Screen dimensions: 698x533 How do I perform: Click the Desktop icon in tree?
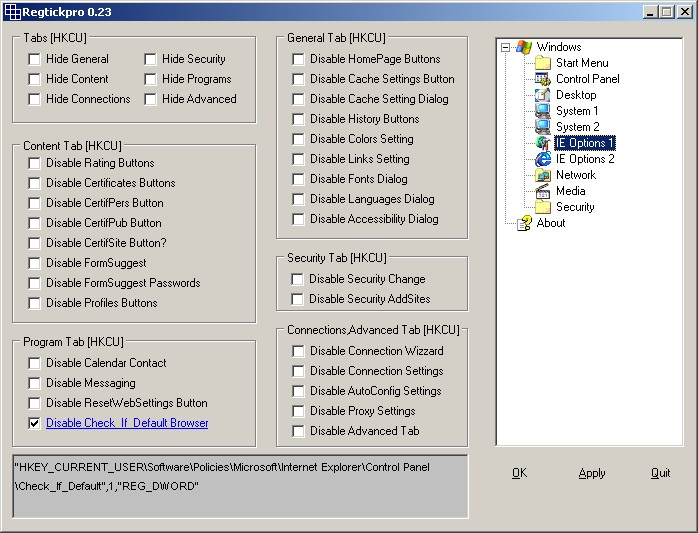tap(543, 95)
